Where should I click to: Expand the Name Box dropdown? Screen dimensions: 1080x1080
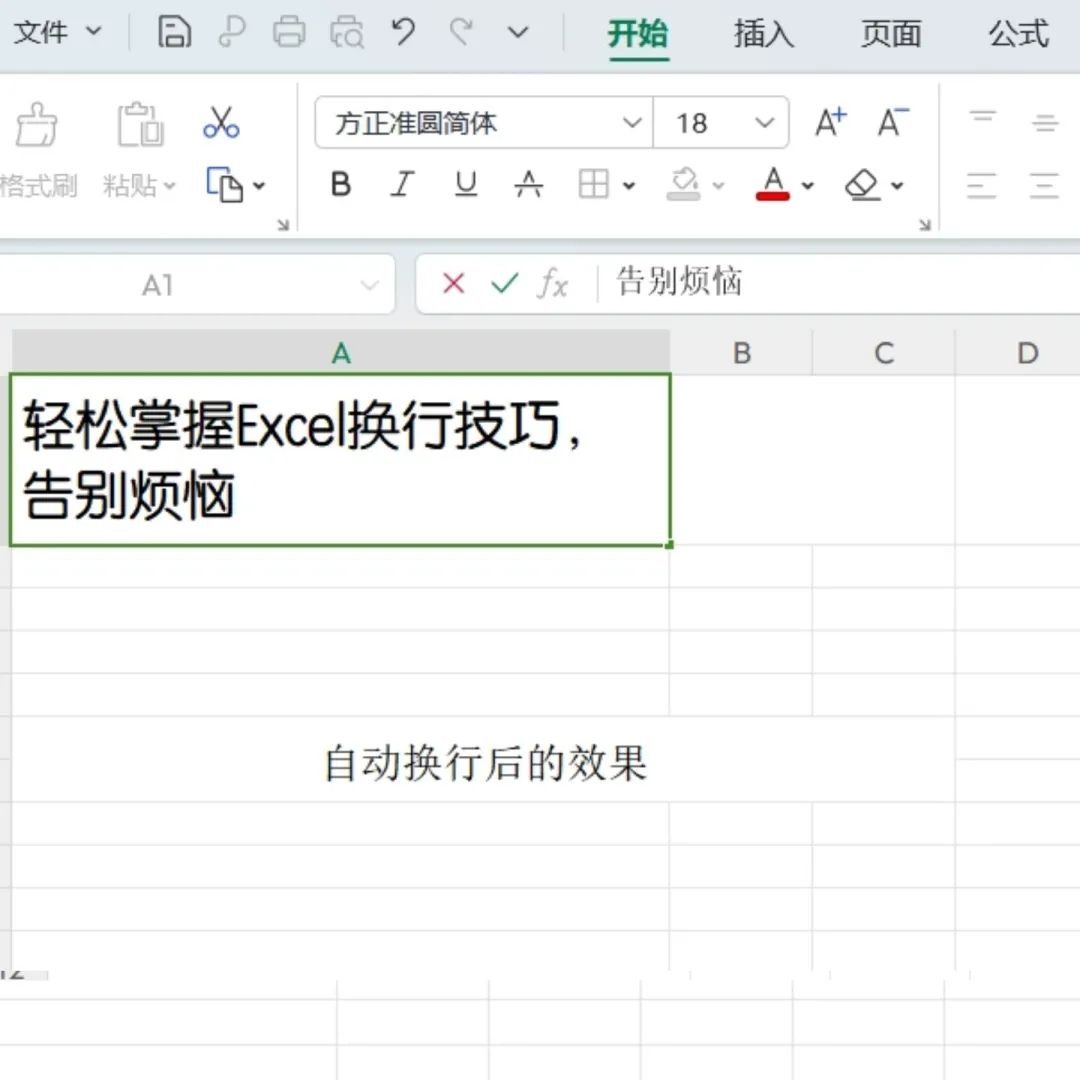pos(370,284)
